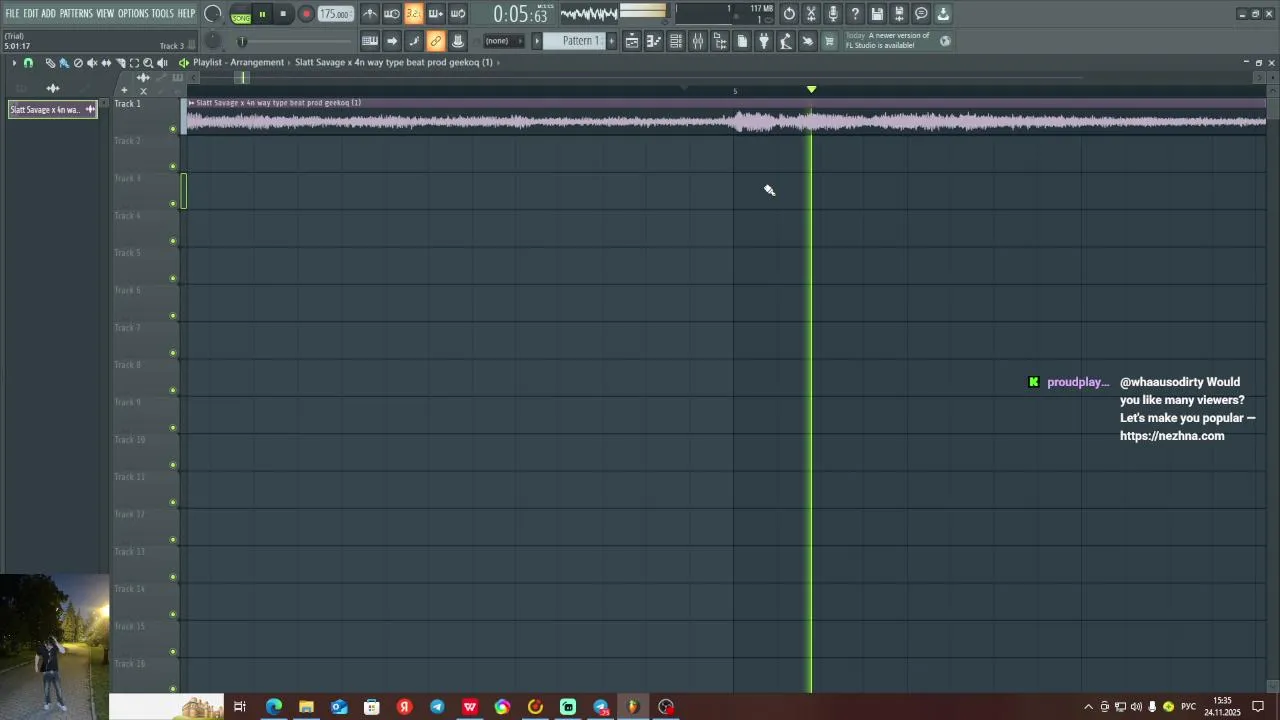
Task: Click the note-to-step edit icon
Action: pyautogui.click(x=414, y=41)
